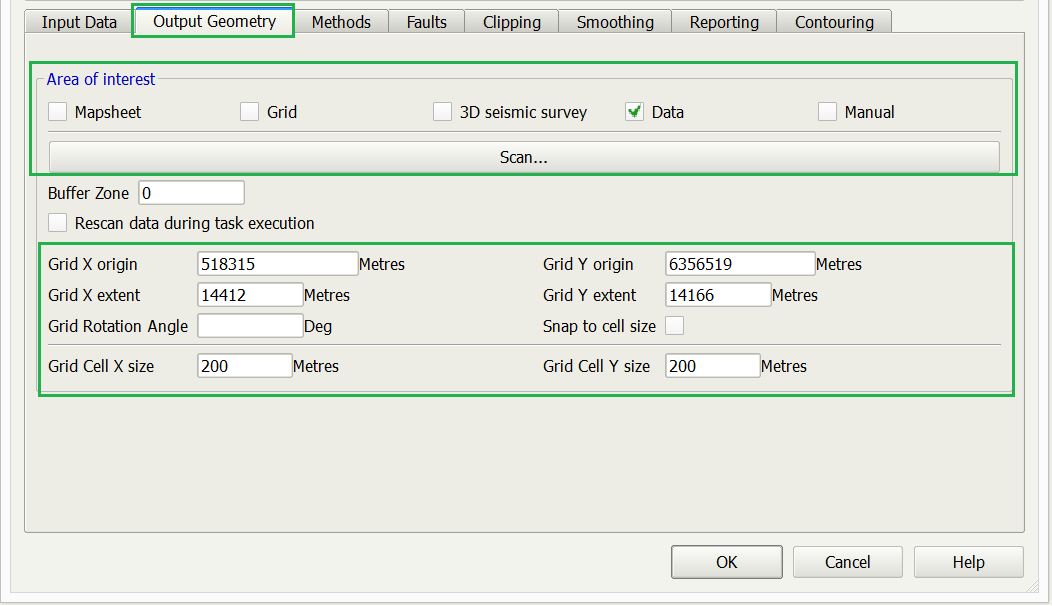Select the Faults tab
The width and height of the screenshot is (1052, 606).
[x=427, y=22]
